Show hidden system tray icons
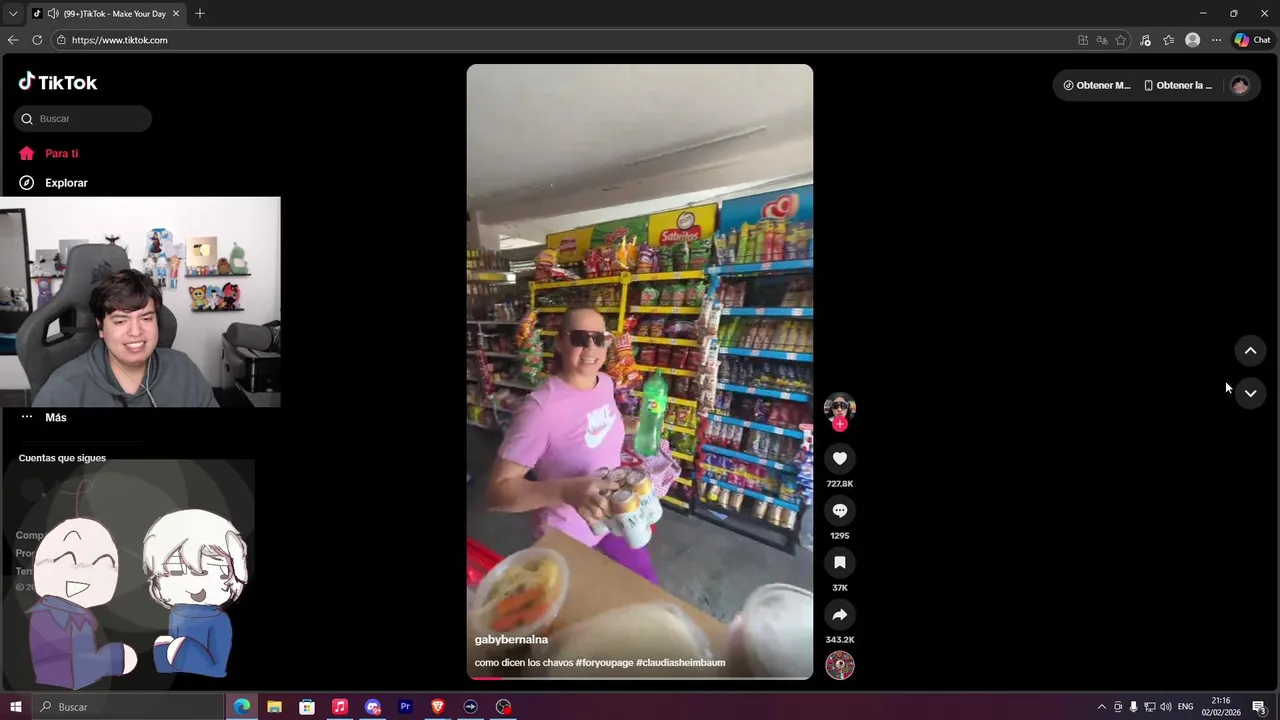 click(x=1102, y=707)
